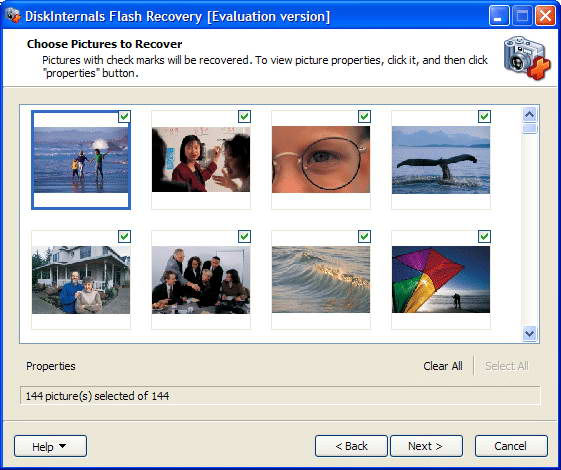The image size is (561, 470).
Task: Click the scrollbar thumb in picture list
Action: [530, 129]
